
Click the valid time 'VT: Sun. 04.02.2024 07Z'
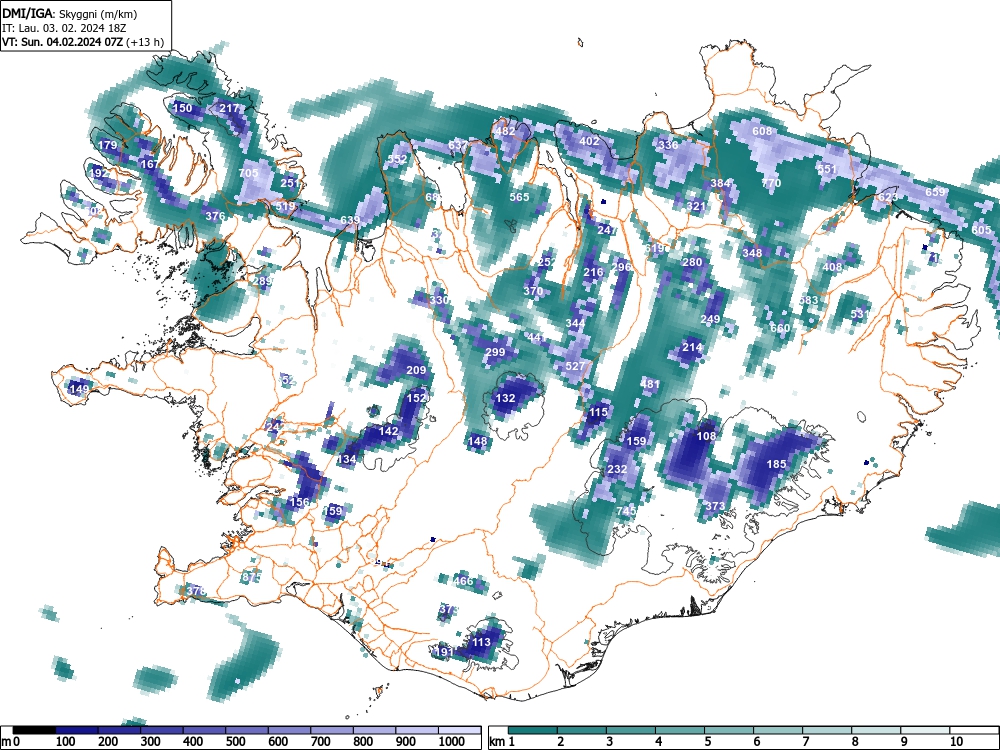point(62,42)
